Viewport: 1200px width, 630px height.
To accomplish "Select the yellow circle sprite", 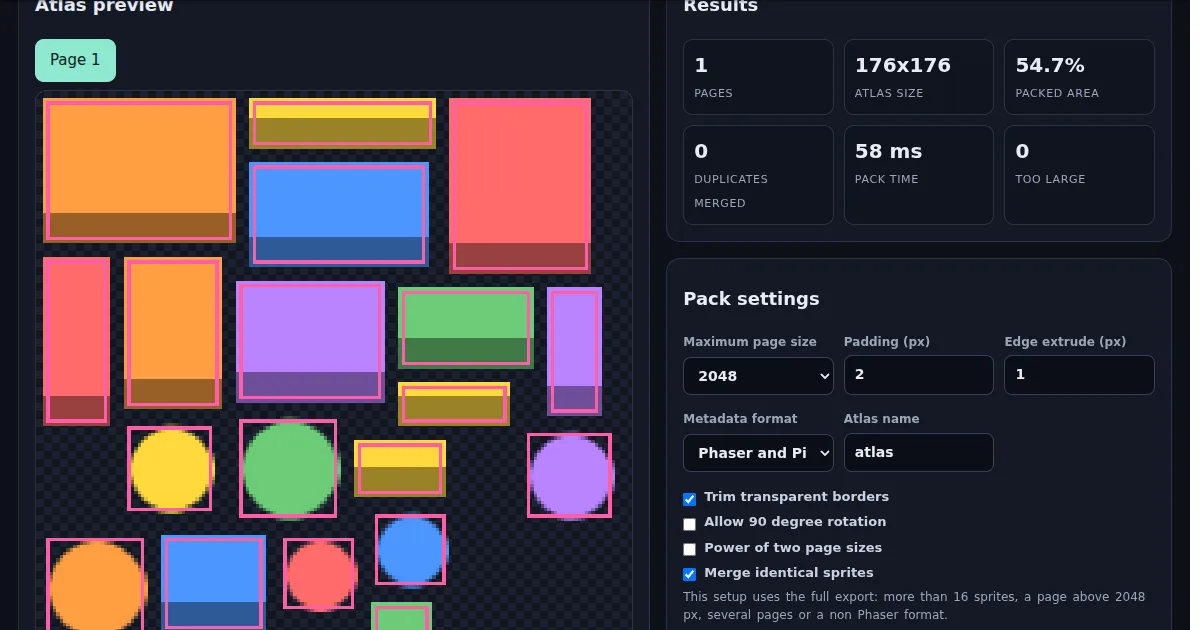I will click(170, 469).
